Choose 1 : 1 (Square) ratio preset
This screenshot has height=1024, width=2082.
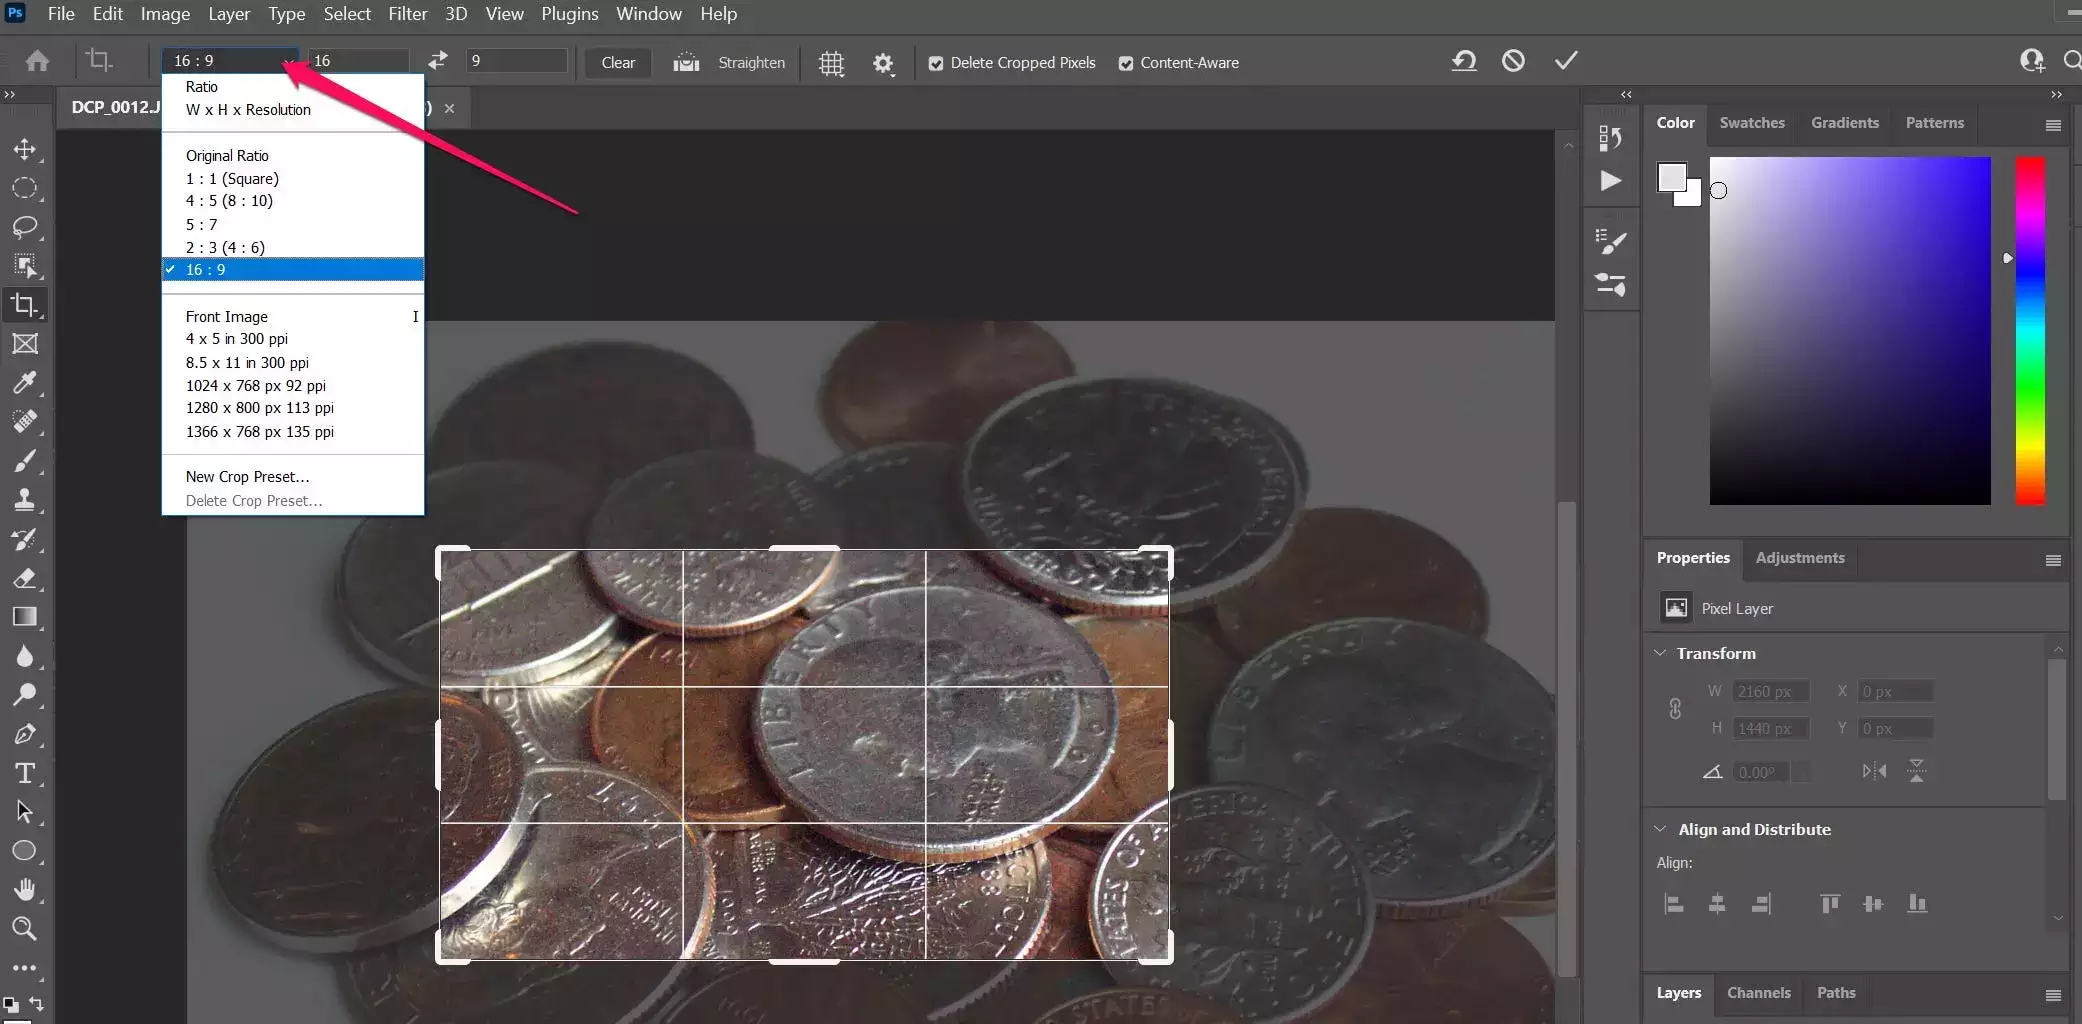(x=232, y=179)
